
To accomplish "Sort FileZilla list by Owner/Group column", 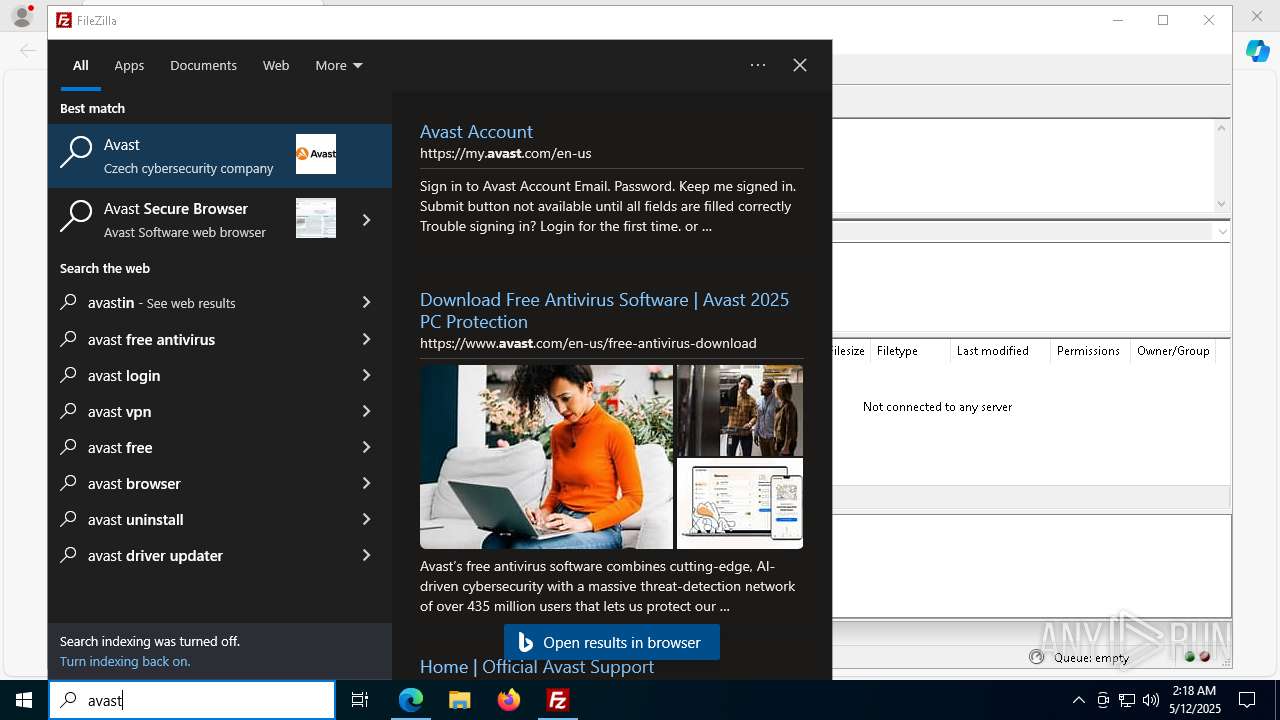I will point(1173,351).
